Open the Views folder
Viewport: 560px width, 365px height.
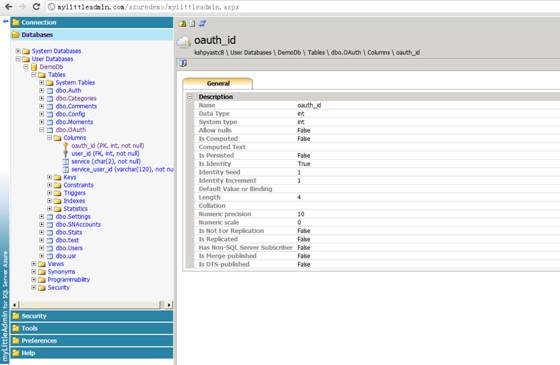(x=56, y=264)
